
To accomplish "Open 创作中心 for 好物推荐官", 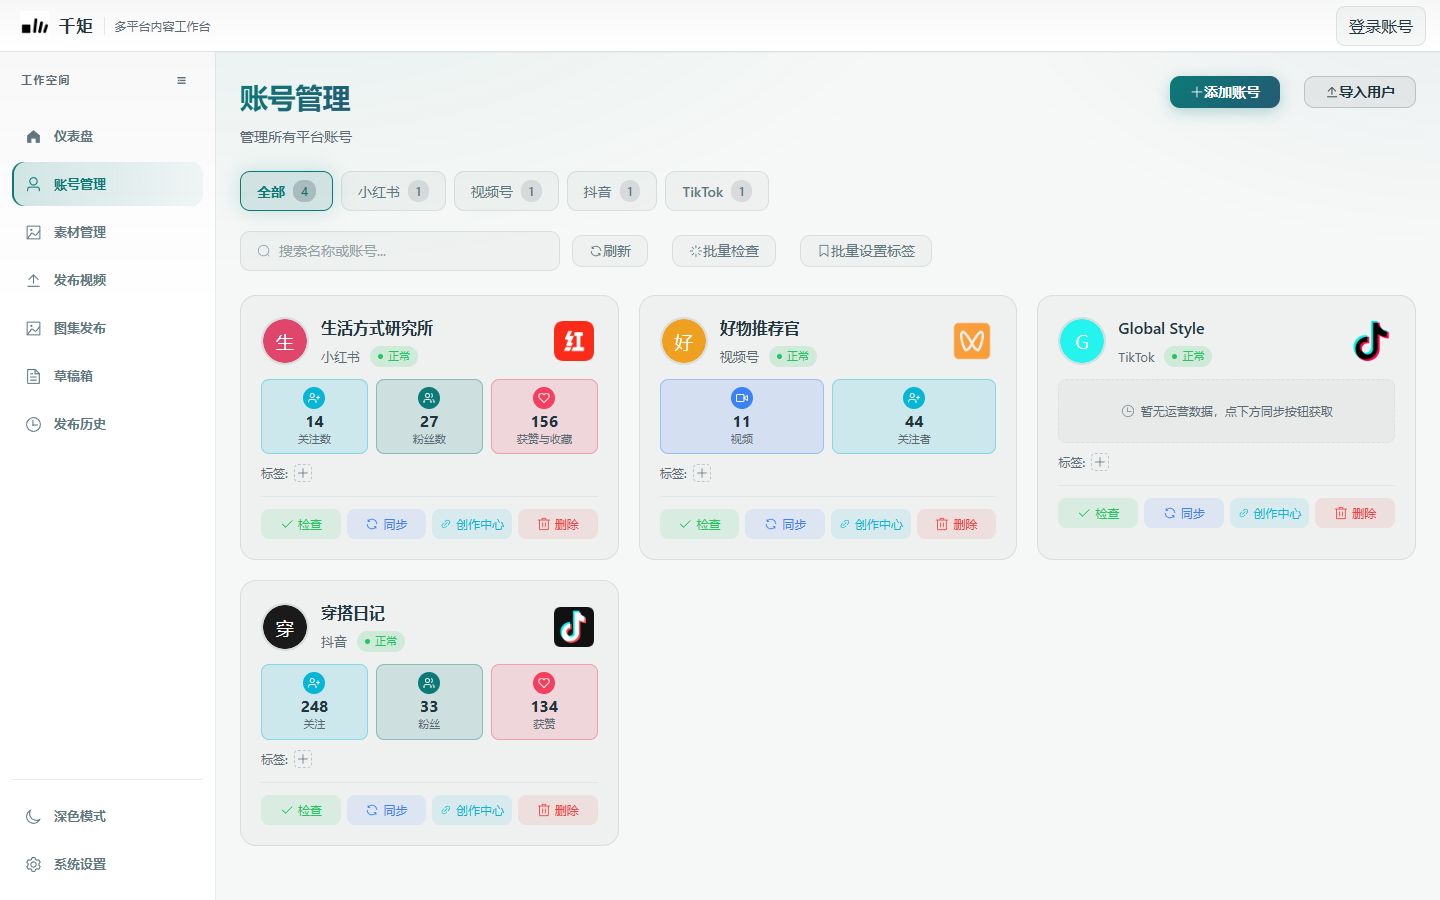I will pos(871,524).
